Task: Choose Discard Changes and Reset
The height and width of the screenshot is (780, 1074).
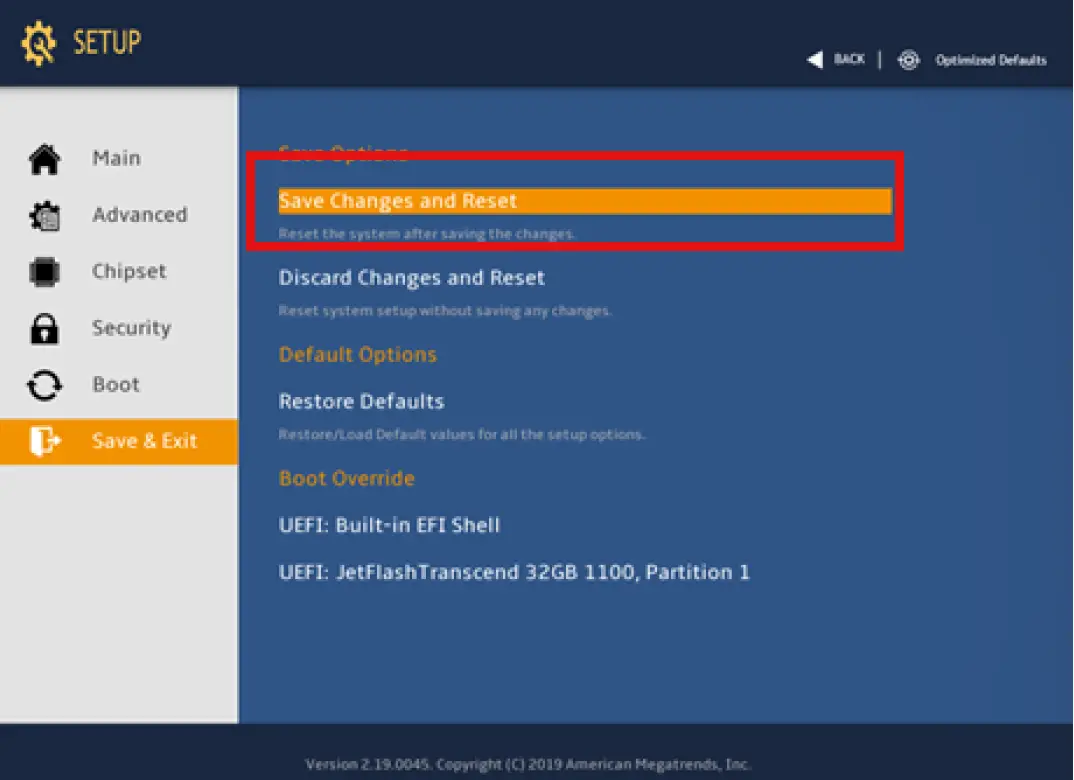Action: pos(411,277)
